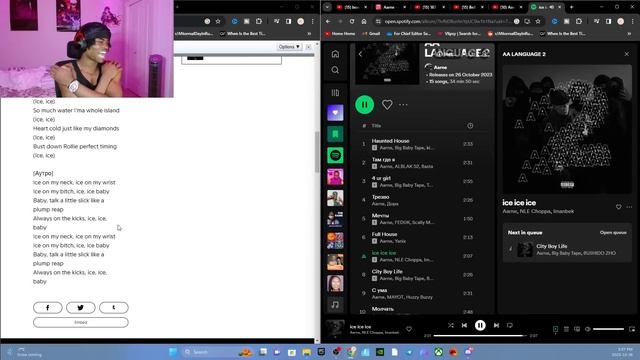The height and width of the screenshot is (360, 640).
Task: Open Chrome menu in the Spotify window
Action: click(x=633, y=21)
